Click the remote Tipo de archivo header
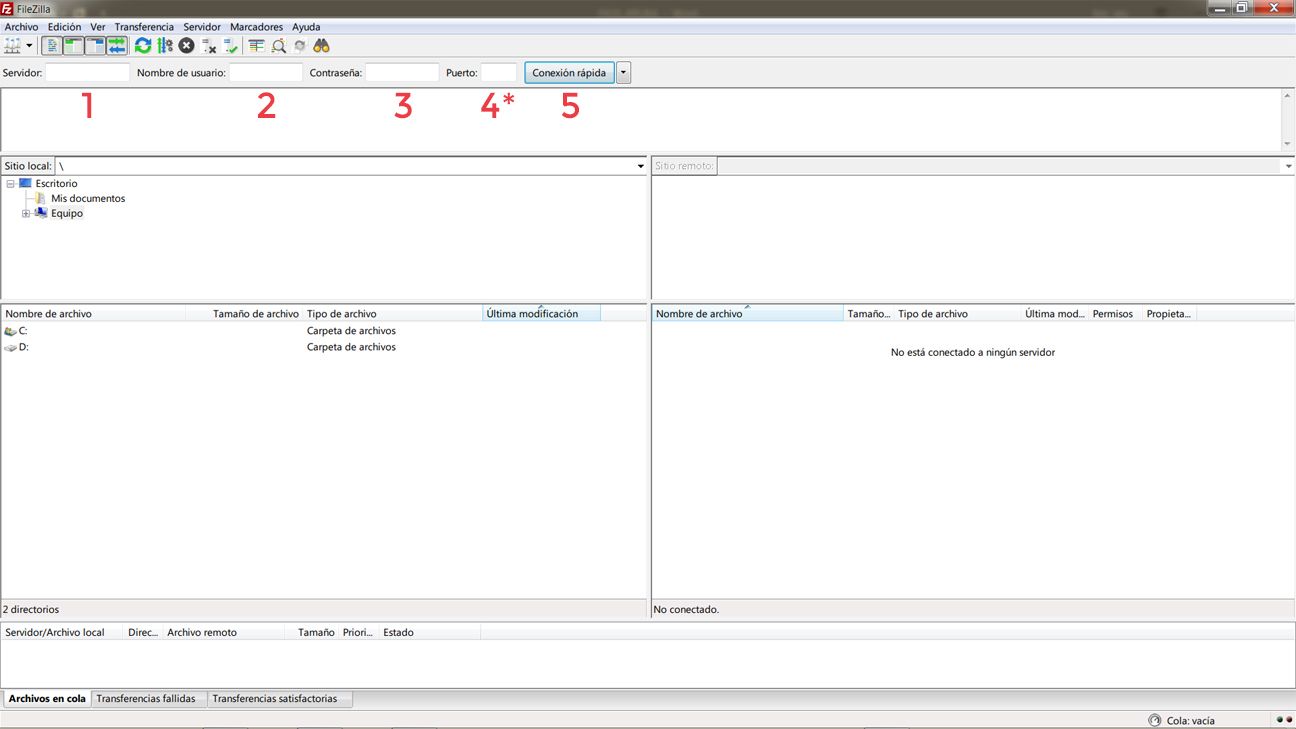Image resolution: width=1296 pixels, height=729 pixels. pyautogui.click(x=958, y=314)
